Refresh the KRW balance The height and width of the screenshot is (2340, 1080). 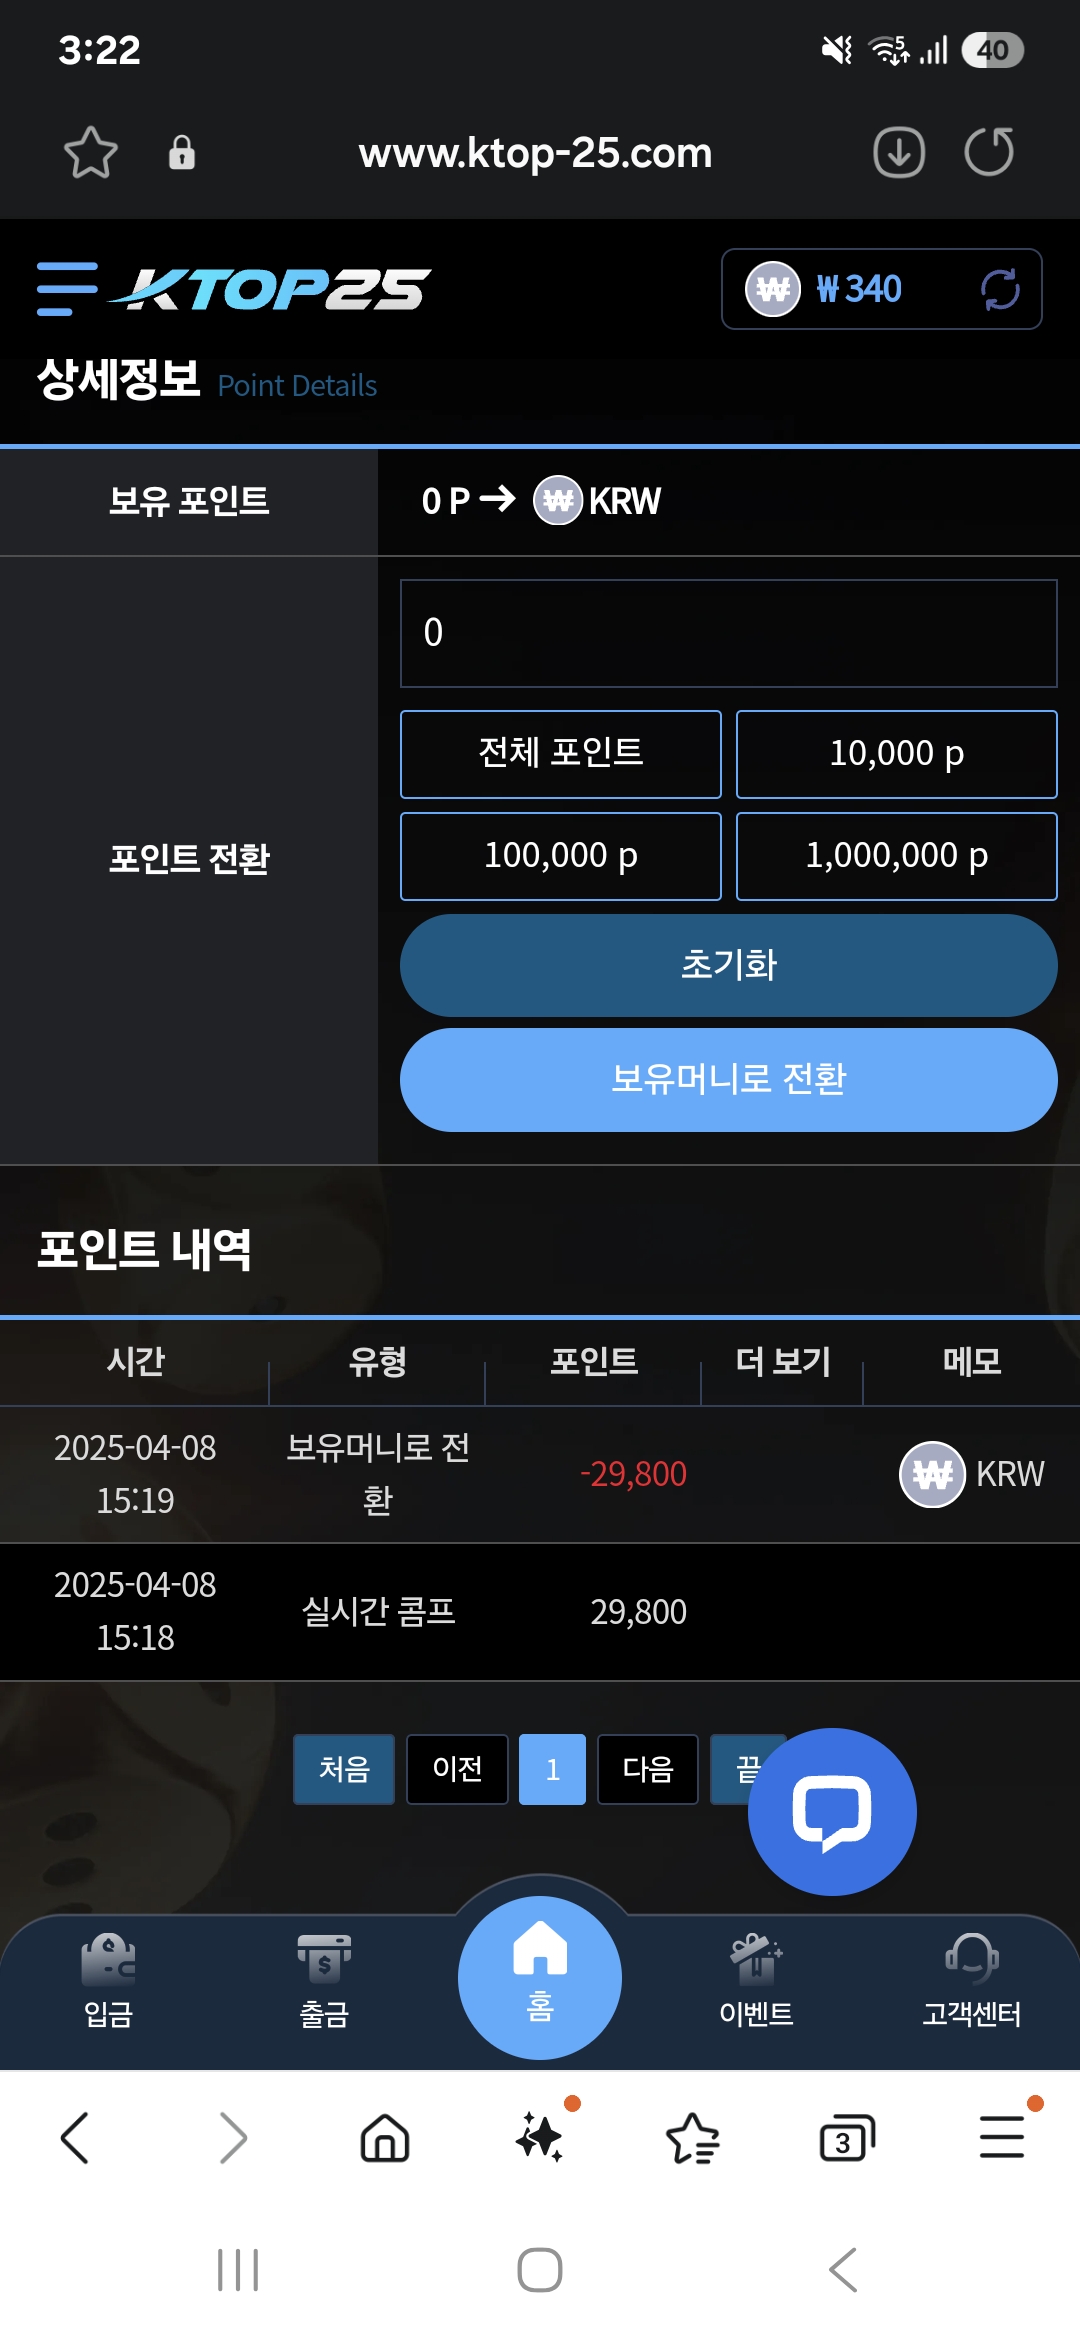click(x=1000, y=289)
